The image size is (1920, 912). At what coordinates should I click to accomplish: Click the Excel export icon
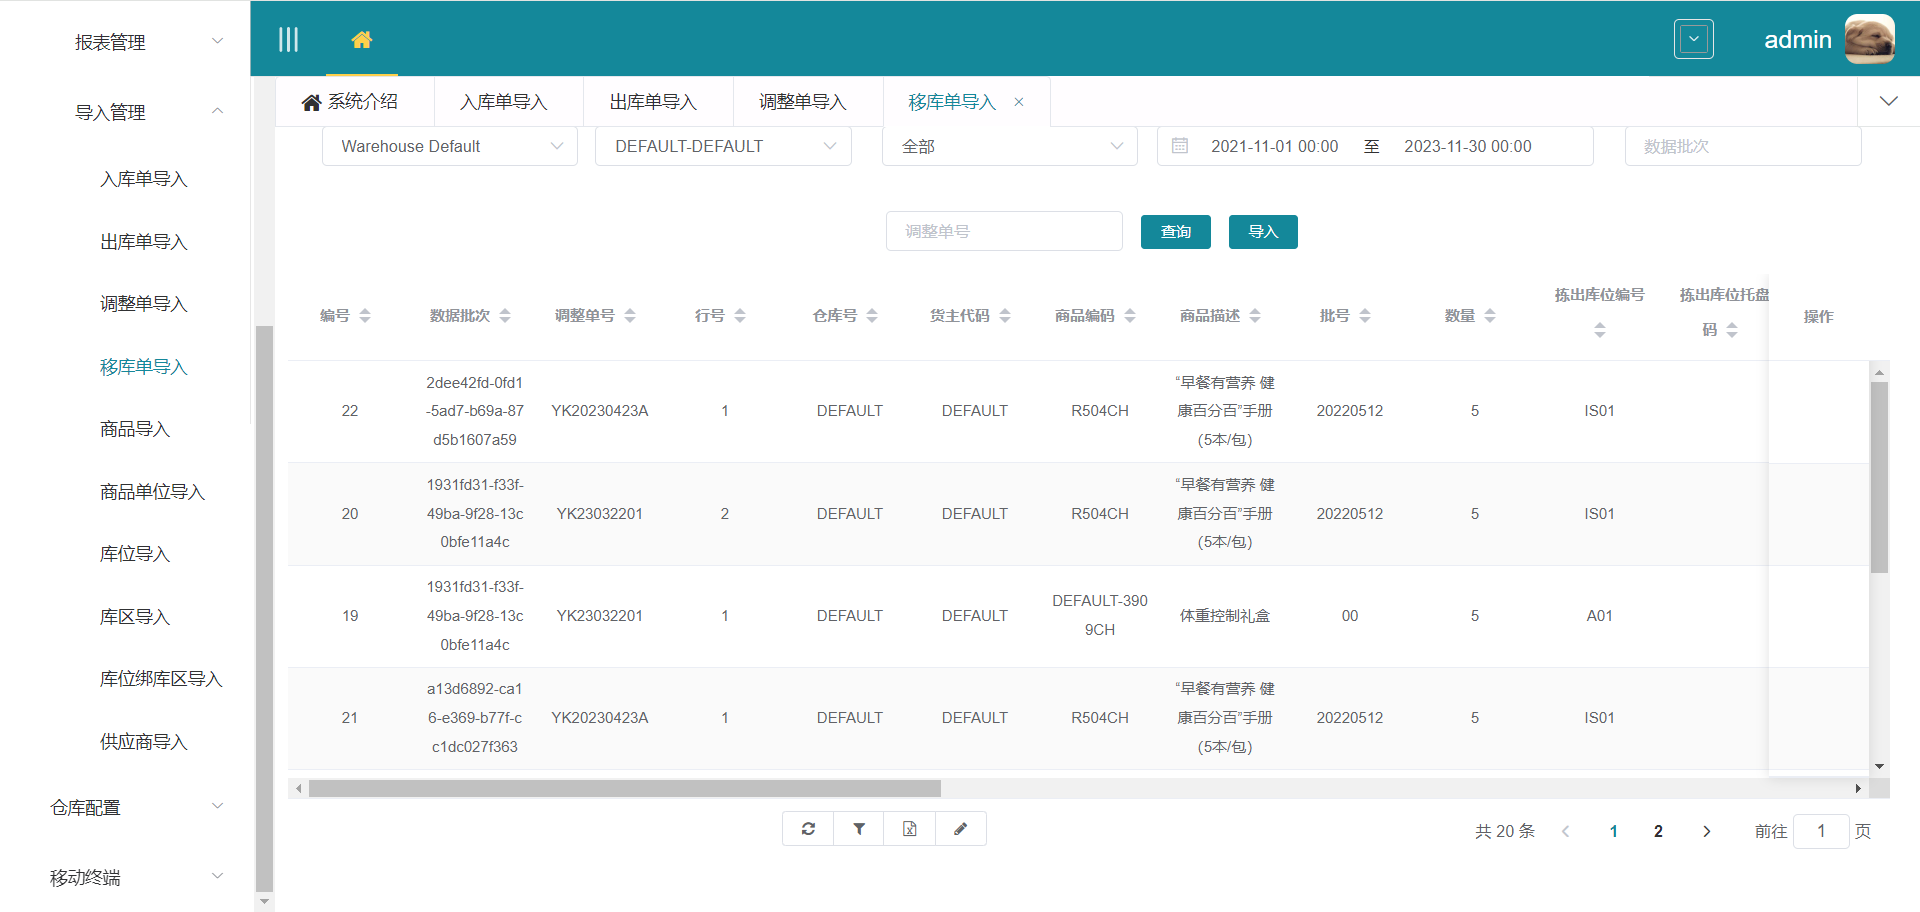910,829
